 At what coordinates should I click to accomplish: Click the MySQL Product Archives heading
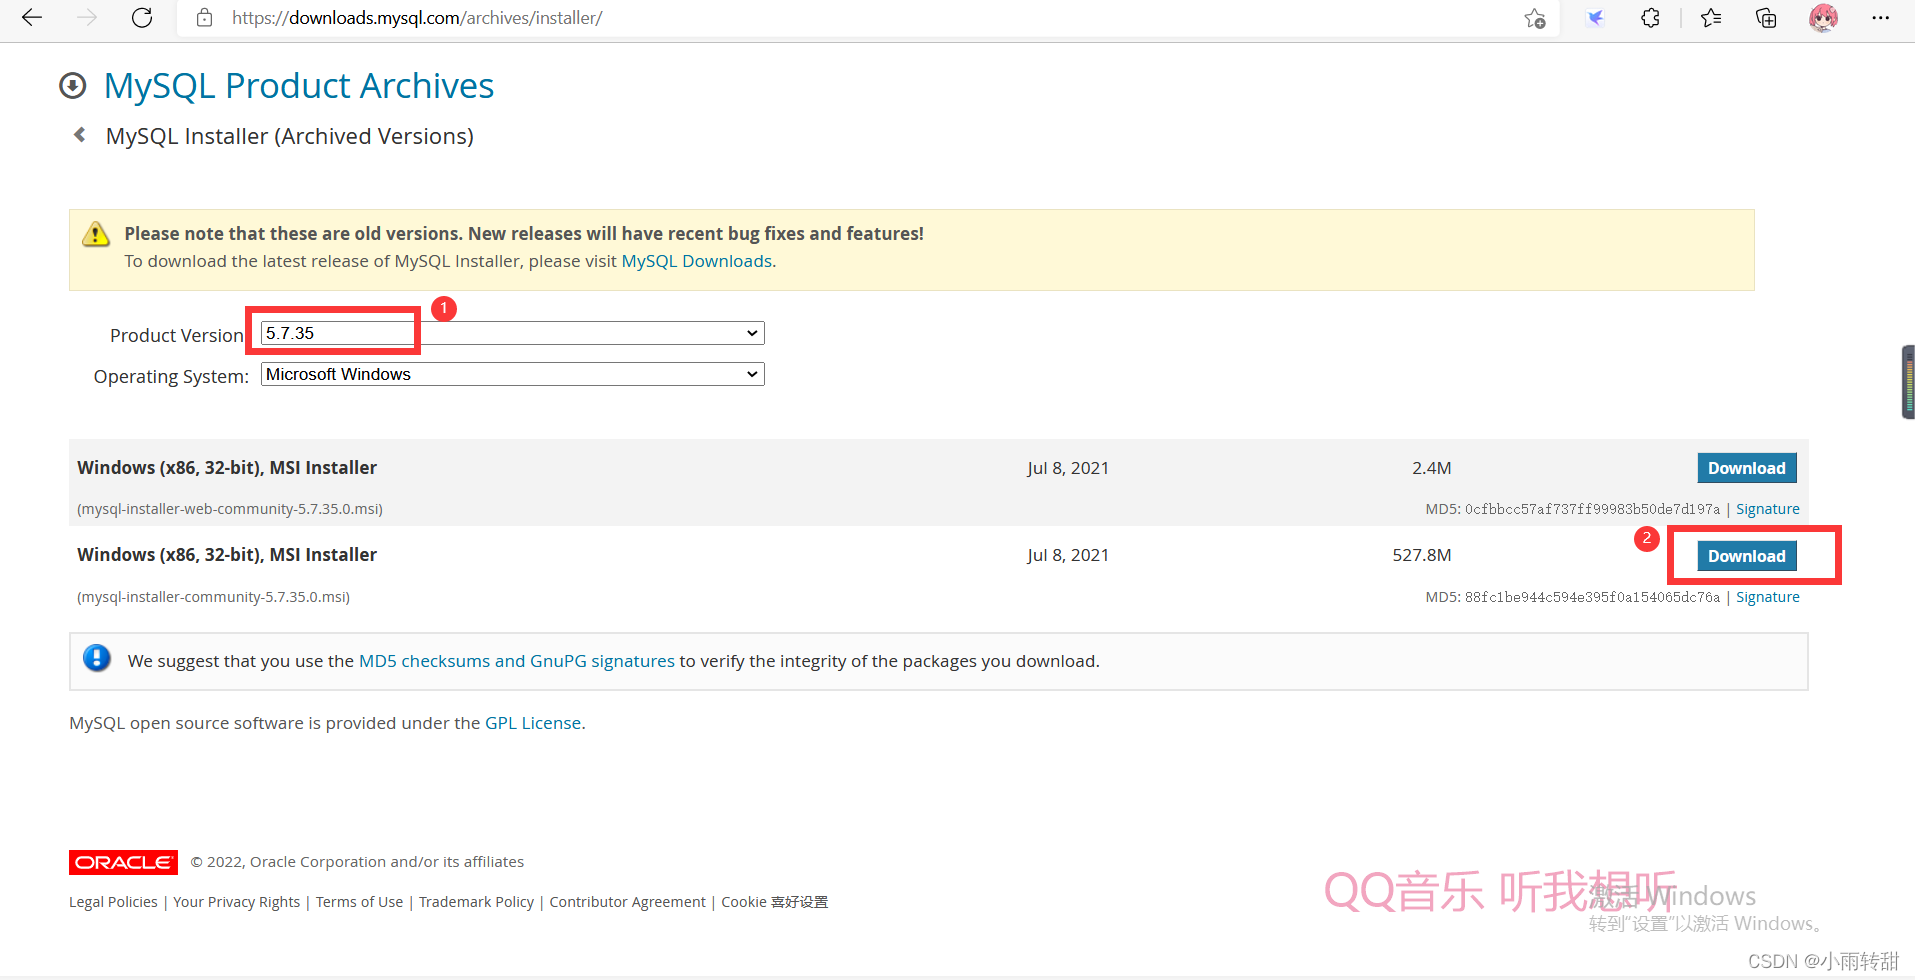point(299,86)
